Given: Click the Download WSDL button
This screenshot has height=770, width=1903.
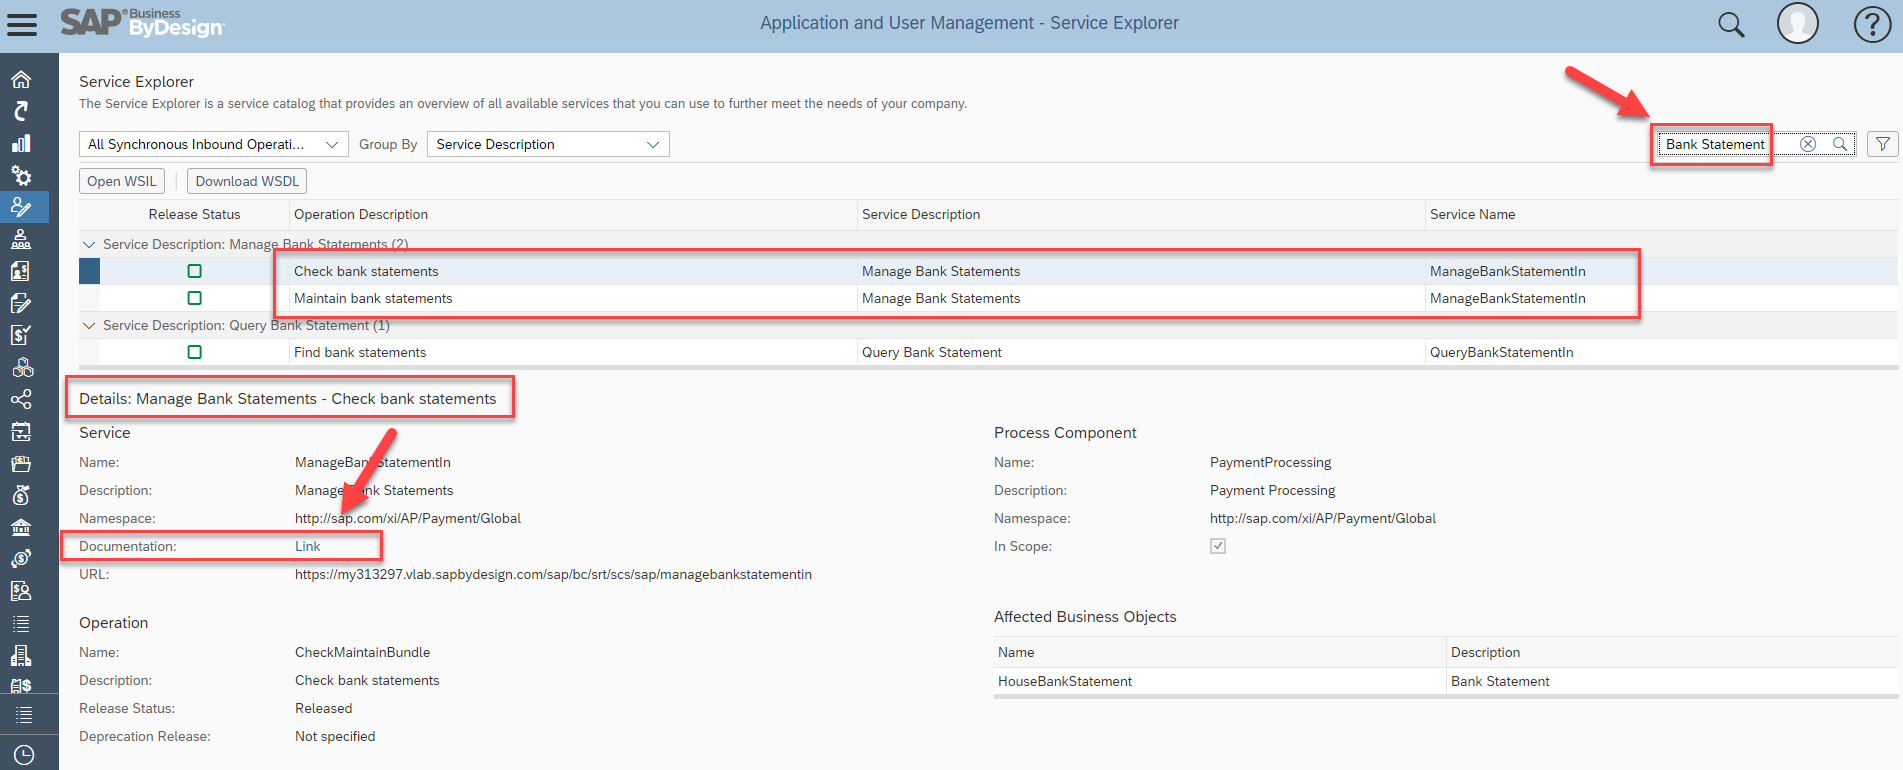Looking at the screenshot, I should pyautogui.click(x=247, y=181).
